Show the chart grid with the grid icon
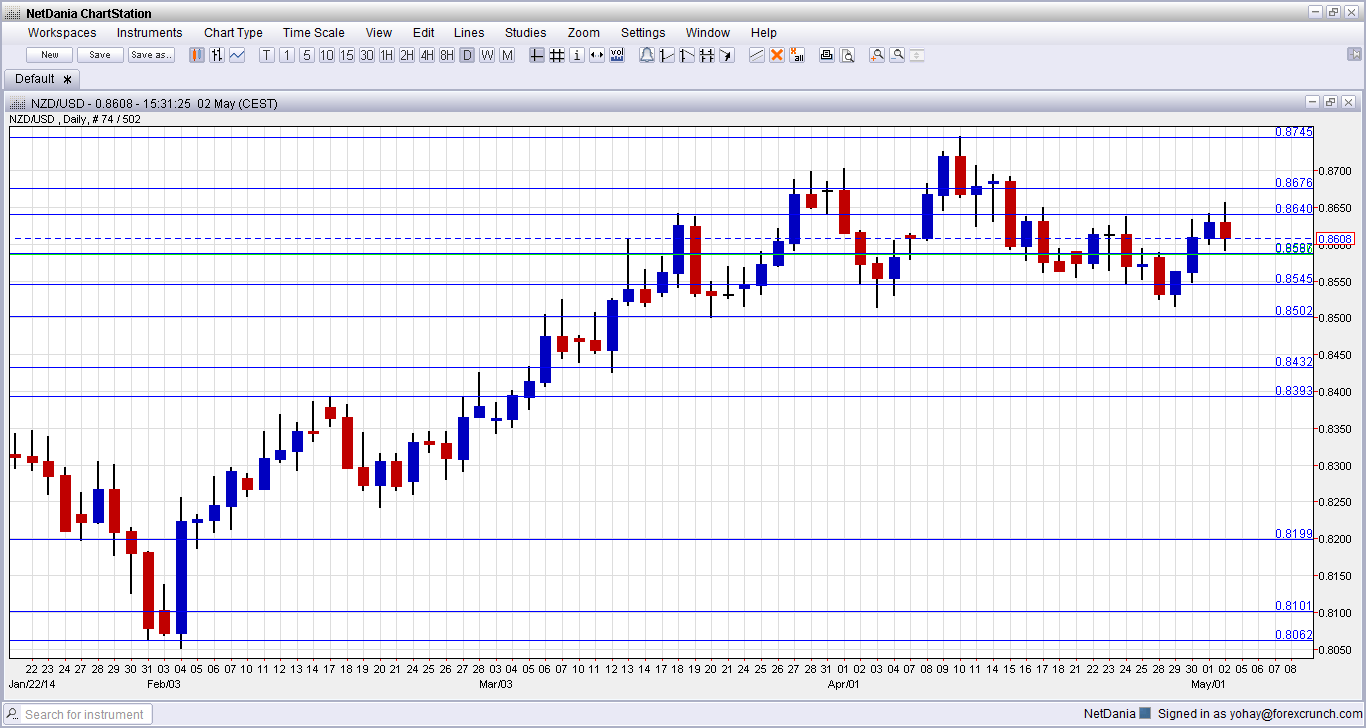This screenshot has height=728, width=1366. [557, 55]
